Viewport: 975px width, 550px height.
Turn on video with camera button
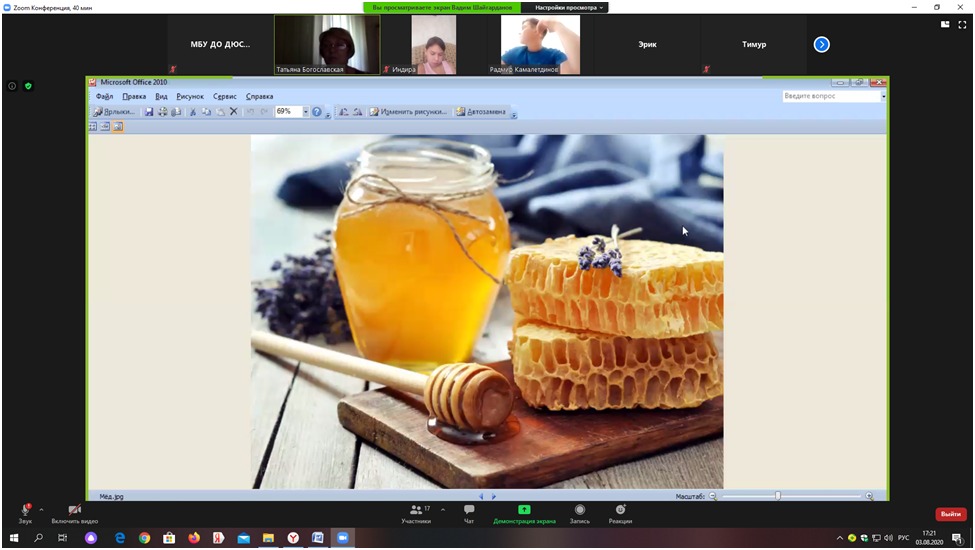tap(75, 510)
